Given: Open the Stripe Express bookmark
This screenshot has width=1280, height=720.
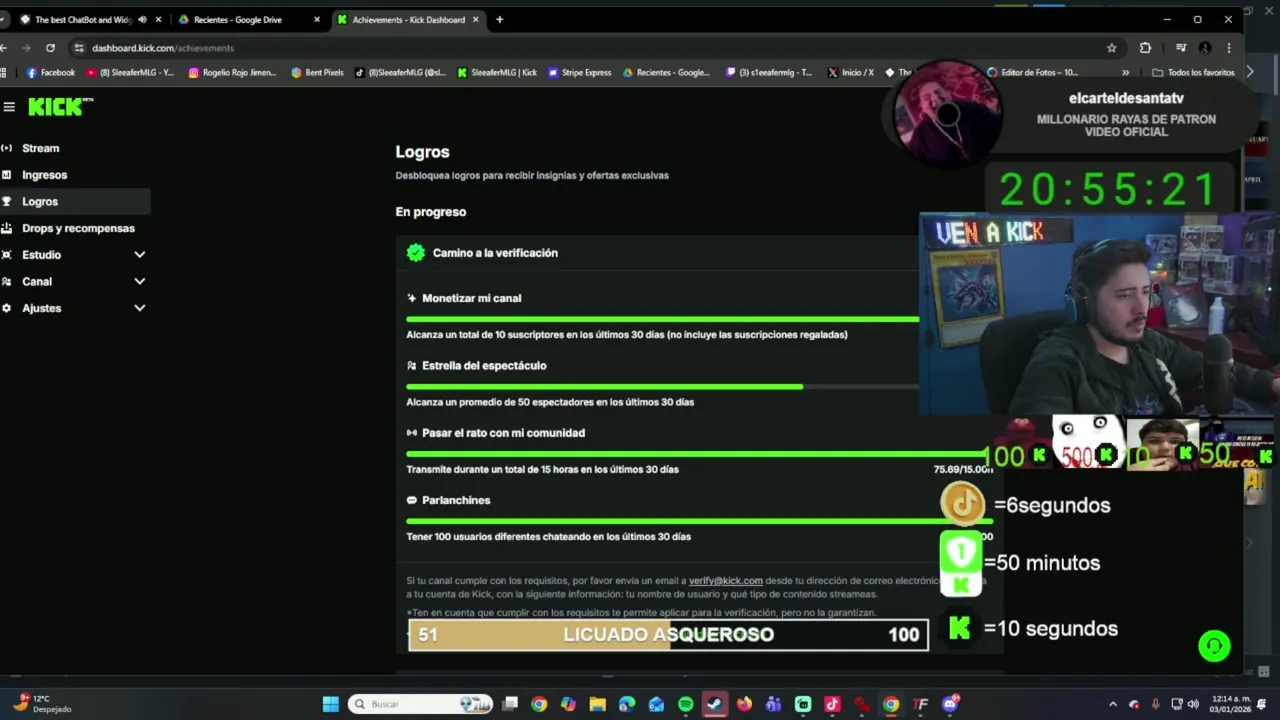Looking at the screenshot, I should pyautogui.click(x=579, y=72).
